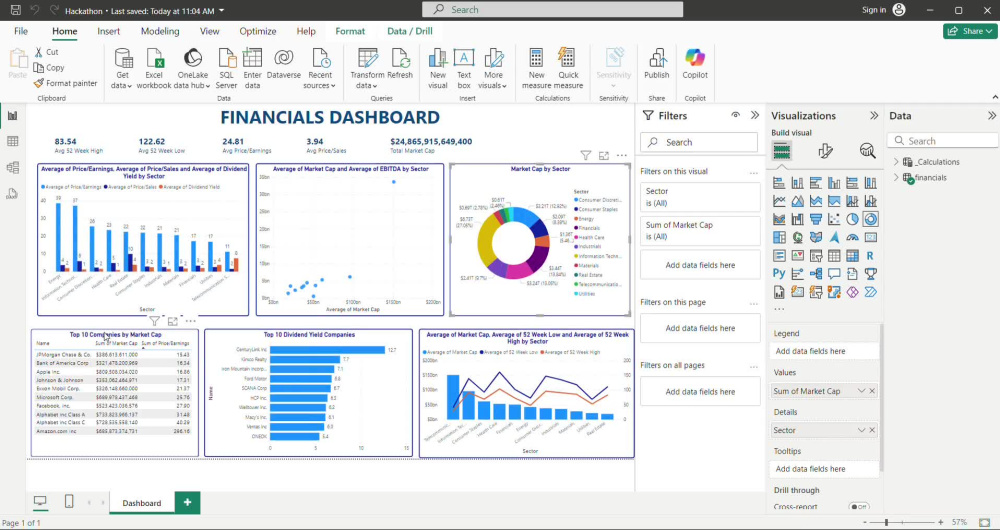The image size is (1000, 530).
Task: Click the Quick measure ribbon icon
Action: [568, 69]
